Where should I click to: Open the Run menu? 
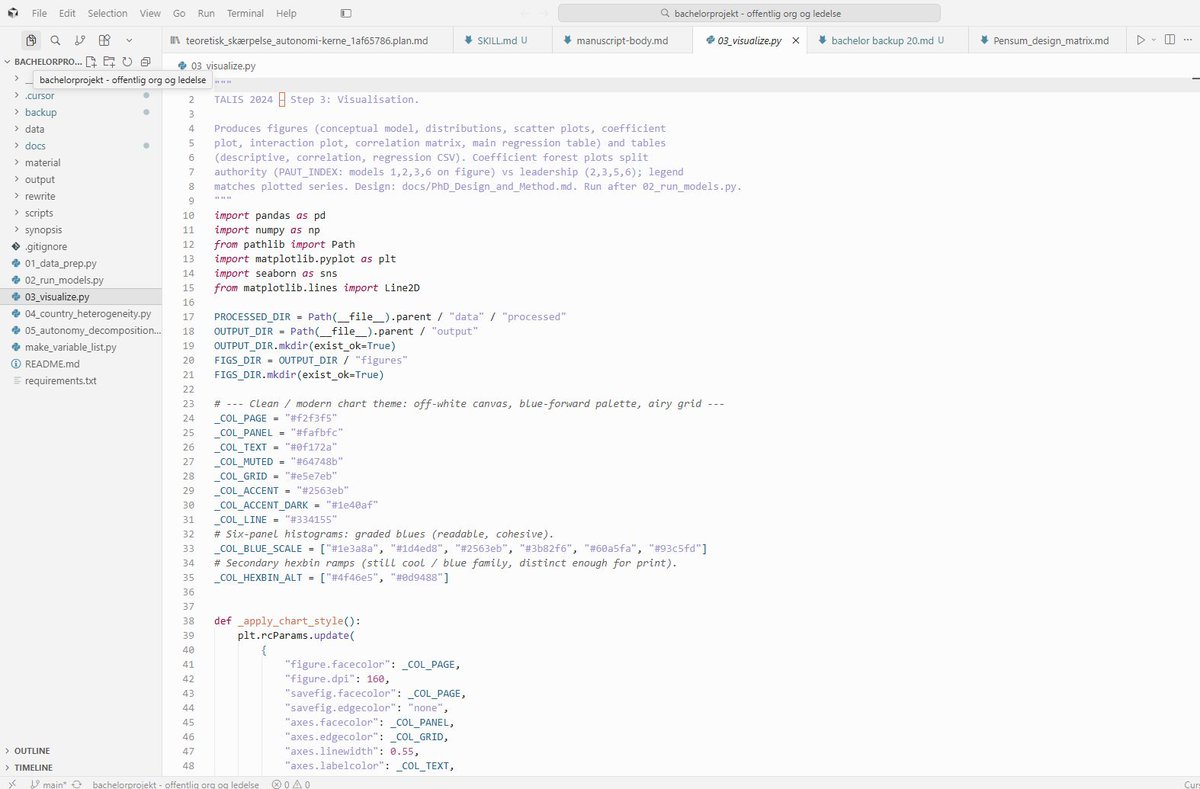pos(206,13)
